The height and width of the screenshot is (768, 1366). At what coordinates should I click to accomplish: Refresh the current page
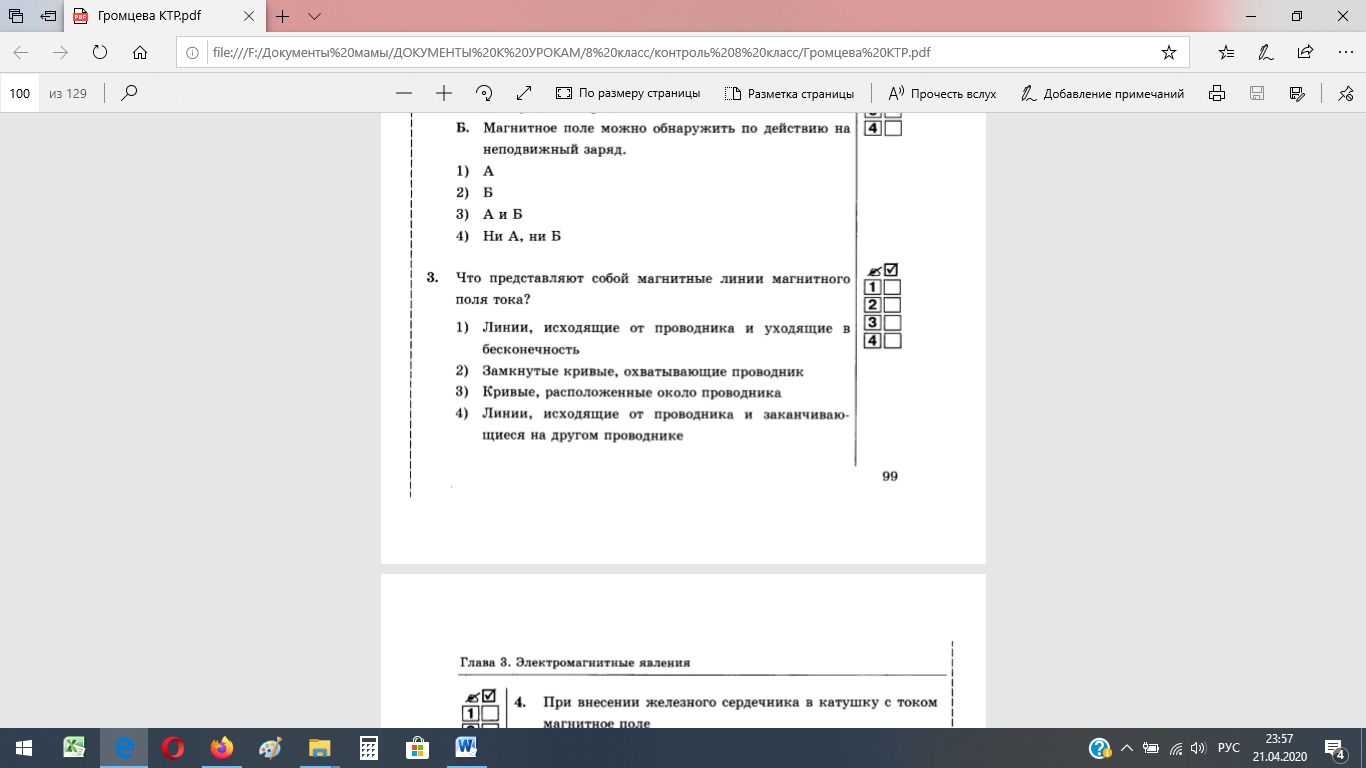tap(99, 52)
